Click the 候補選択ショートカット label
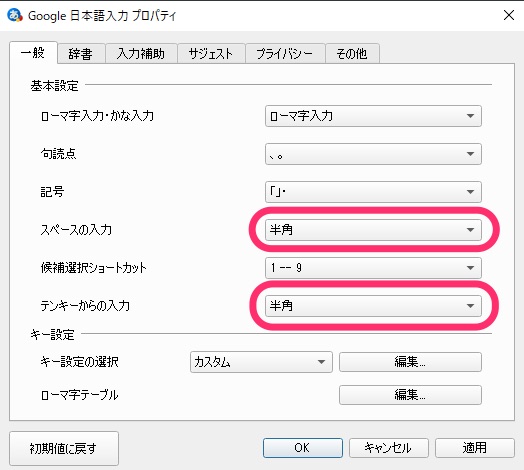The width and height of the screenshot is (524, 470). tap(94, 268)
